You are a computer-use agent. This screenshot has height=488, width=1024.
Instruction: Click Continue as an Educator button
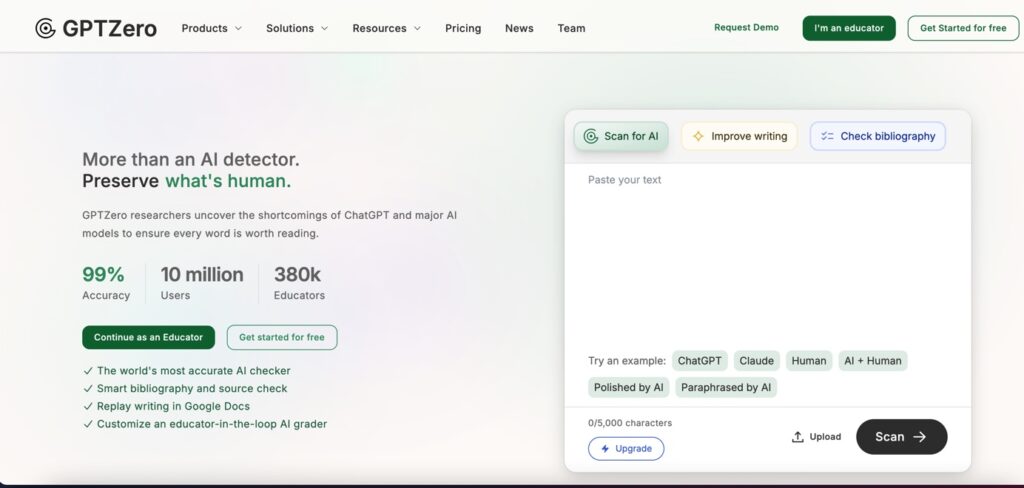(148, 337)
